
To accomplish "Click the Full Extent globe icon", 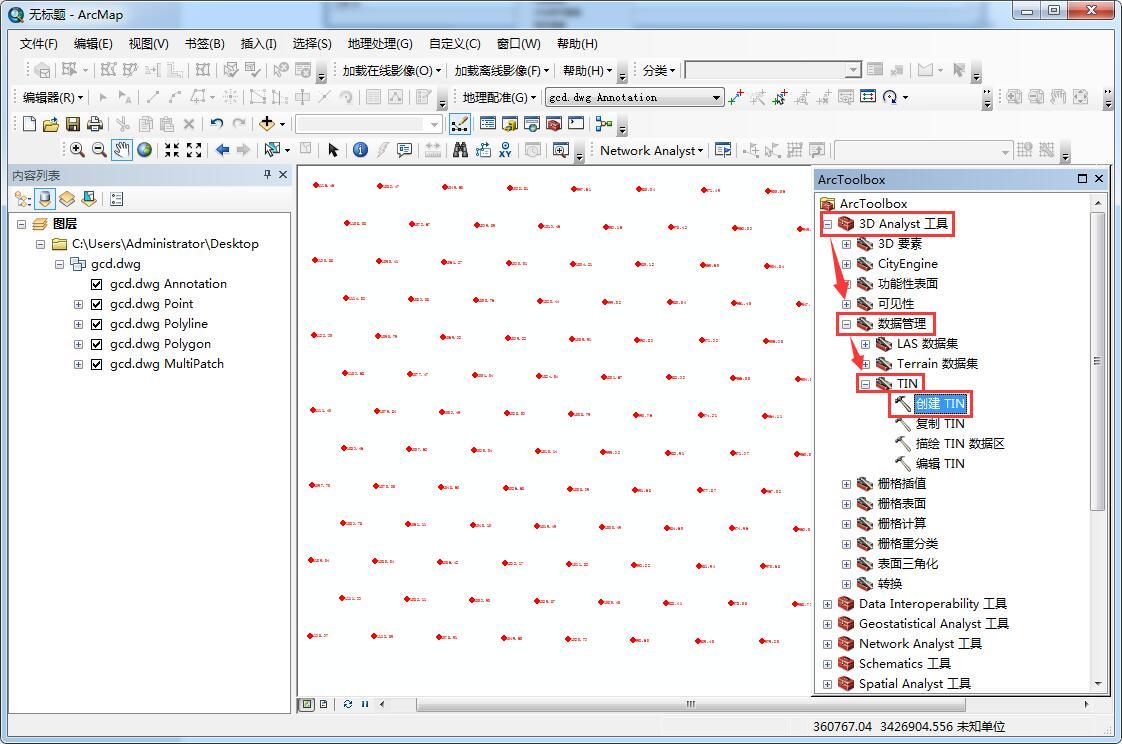I will [x=144, y=150].
